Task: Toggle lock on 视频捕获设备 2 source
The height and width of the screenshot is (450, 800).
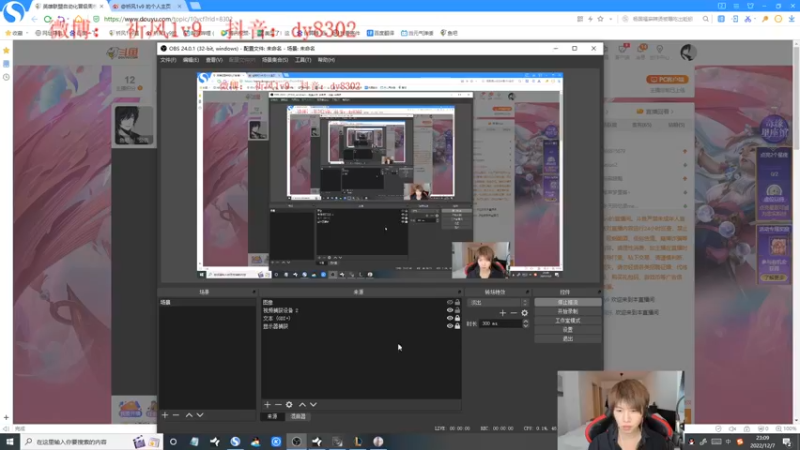Action: (458, 310)
